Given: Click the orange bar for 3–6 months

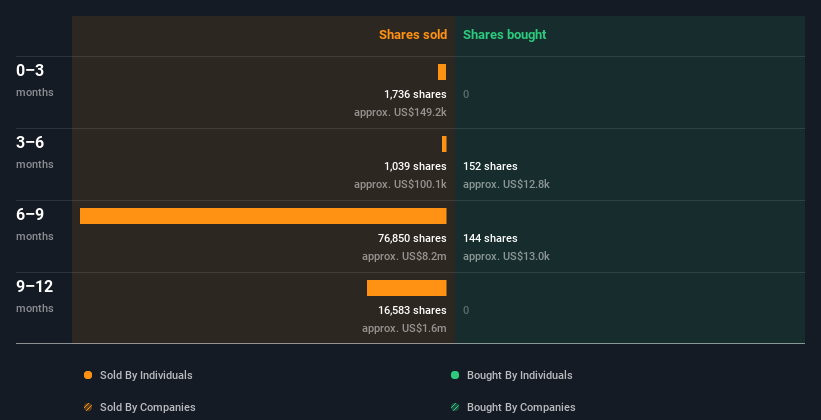Looking at the screenshot, I should pos(444,144).
